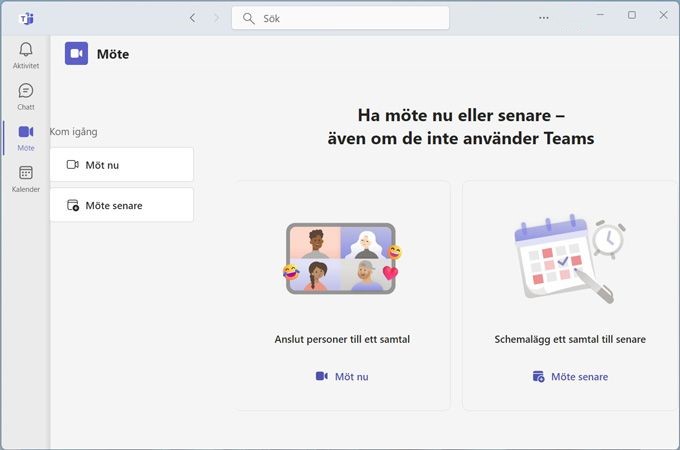This screenshot has width=680, height=450.
Task: Close the Teams window
Action: coord(664,15)
